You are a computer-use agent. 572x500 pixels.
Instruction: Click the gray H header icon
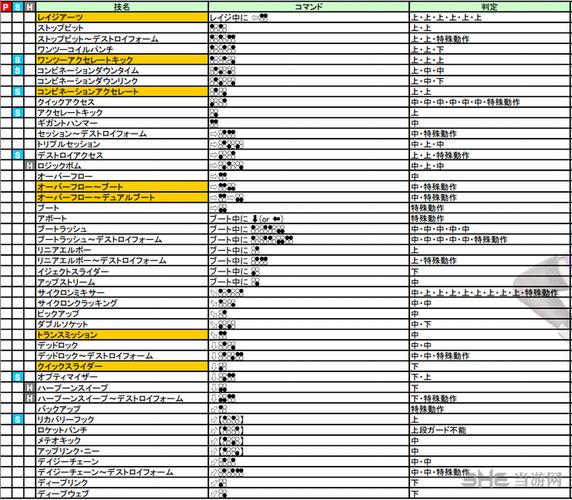(x=30, y=7)
